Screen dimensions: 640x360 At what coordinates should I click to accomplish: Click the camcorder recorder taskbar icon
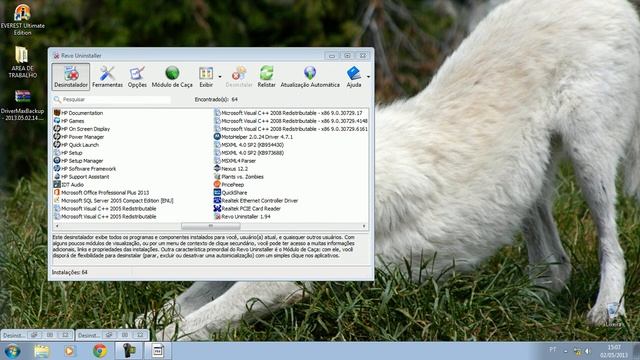(129, 351)
